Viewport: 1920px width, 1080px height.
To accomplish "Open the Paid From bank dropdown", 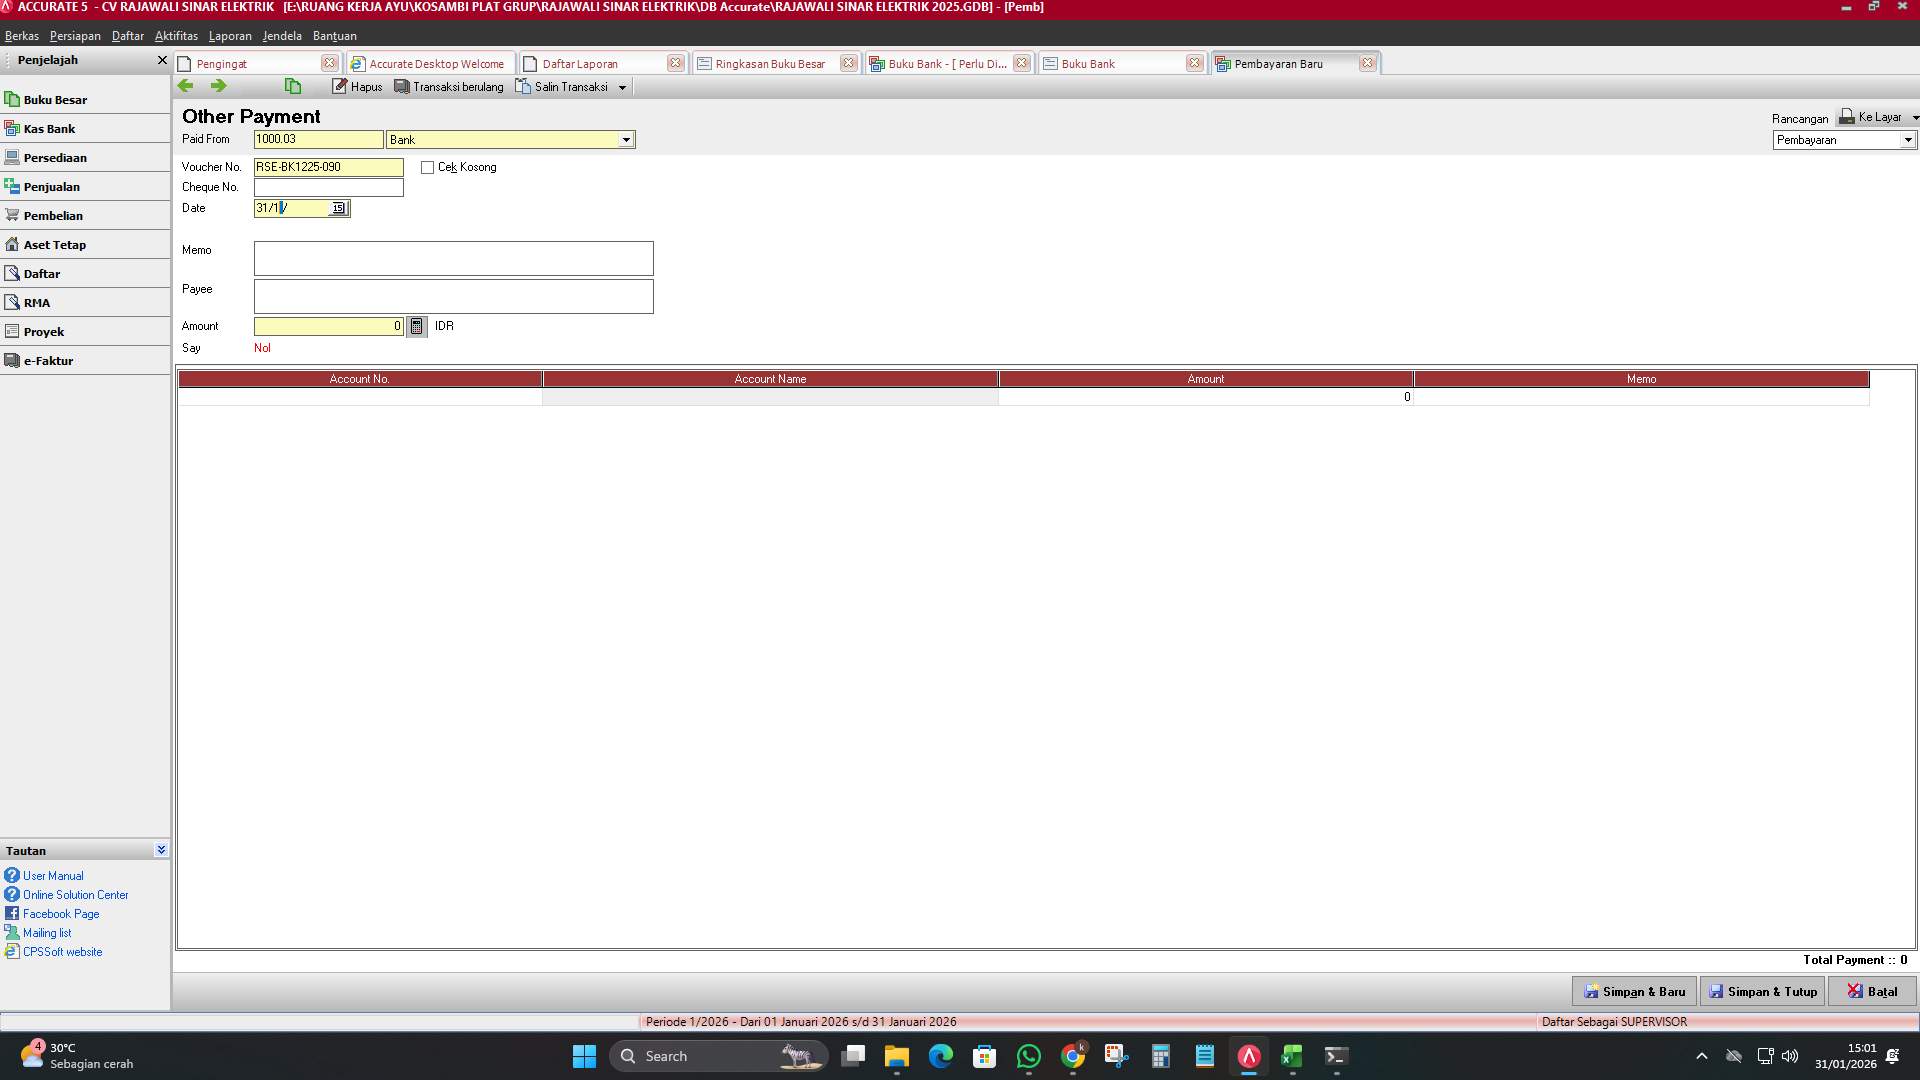I will point(627,139).
